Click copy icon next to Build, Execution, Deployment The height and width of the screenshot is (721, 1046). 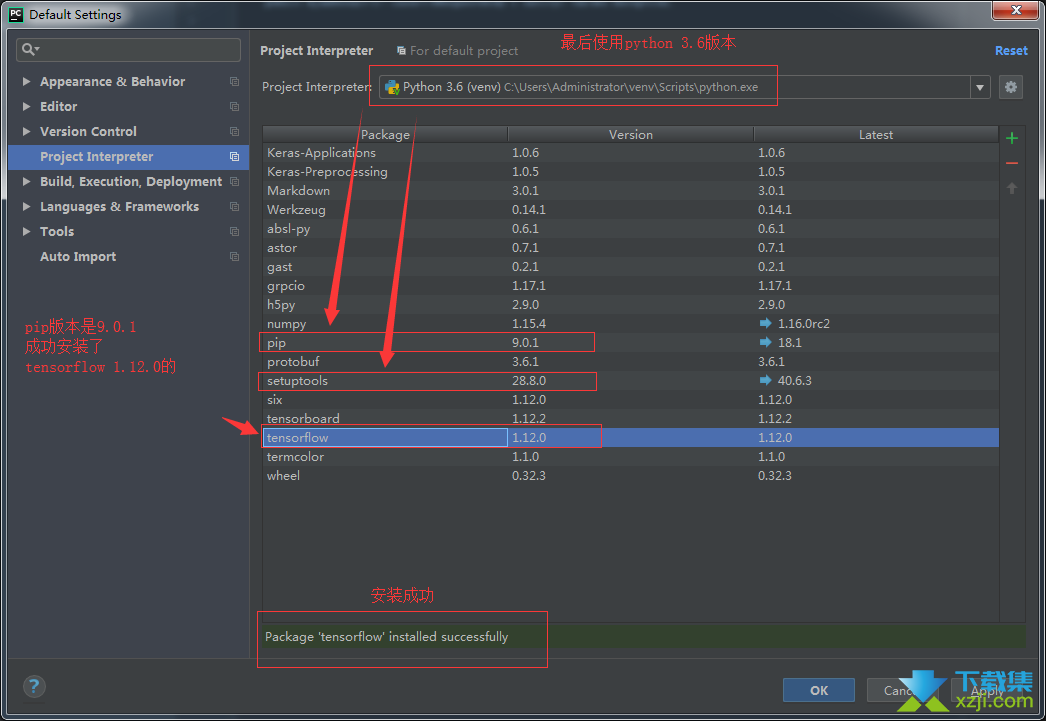(234, 181)
